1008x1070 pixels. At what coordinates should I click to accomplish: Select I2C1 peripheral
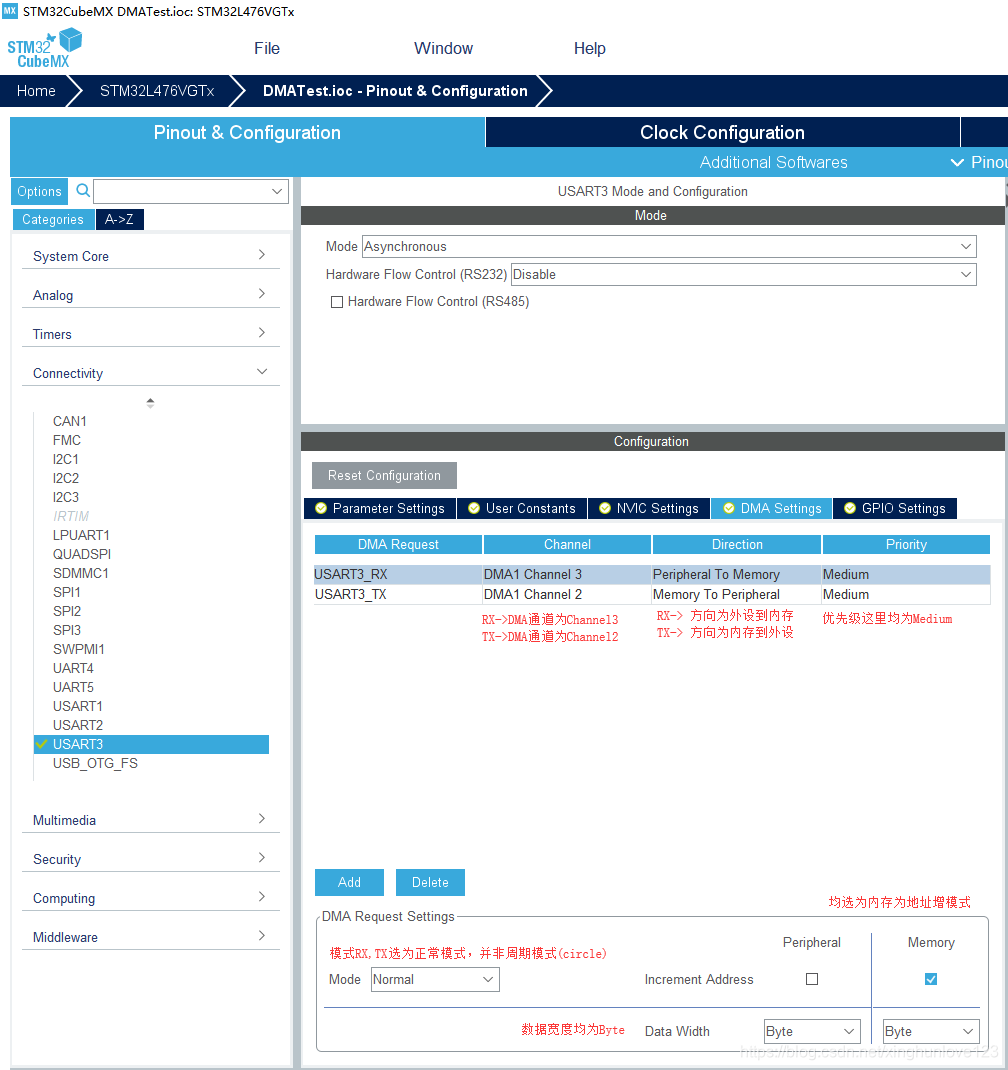[x=66, y=459]
